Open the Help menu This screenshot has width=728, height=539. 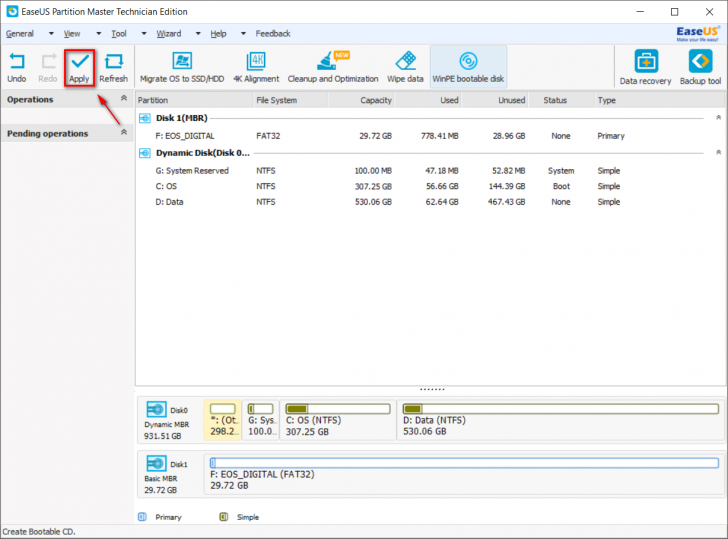[218, 33]
